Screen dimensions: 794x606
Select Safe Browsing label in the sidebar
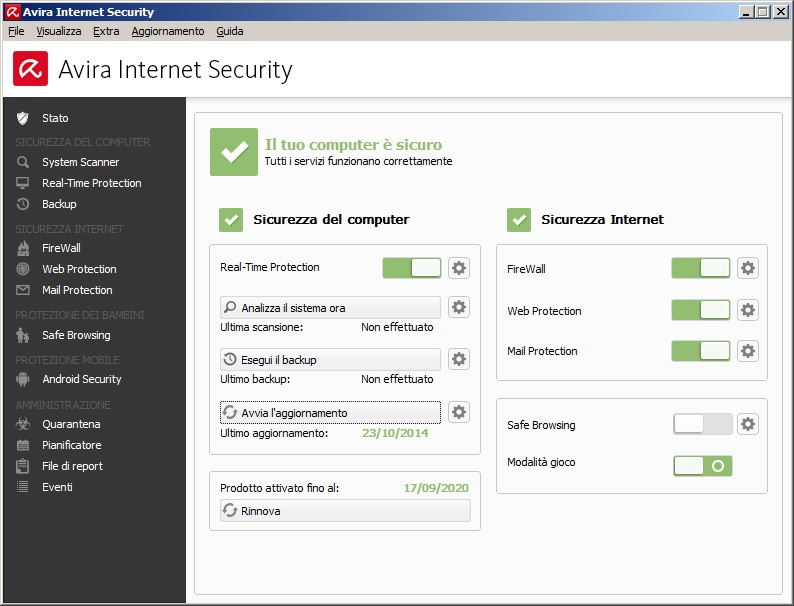(x=76, y=335)
